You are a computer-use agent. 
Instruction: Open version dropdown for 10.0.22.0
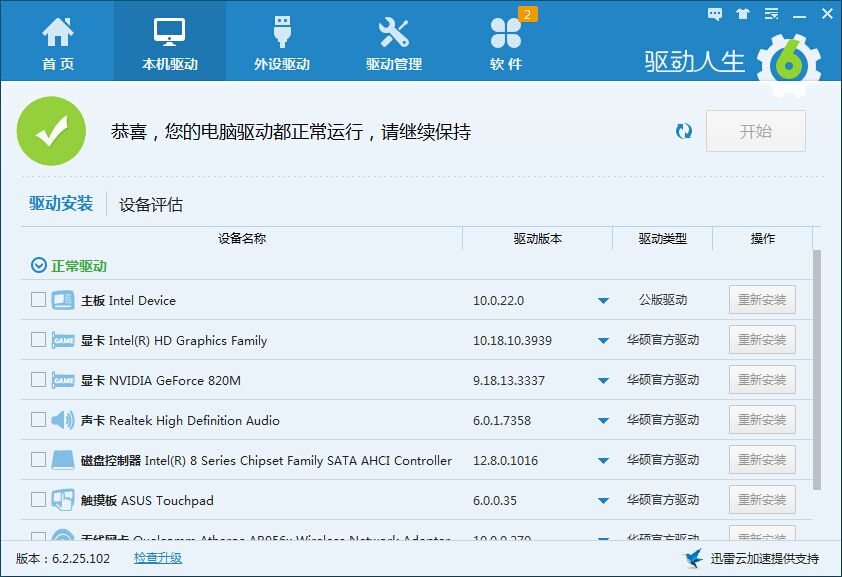[x=603, y=301]
